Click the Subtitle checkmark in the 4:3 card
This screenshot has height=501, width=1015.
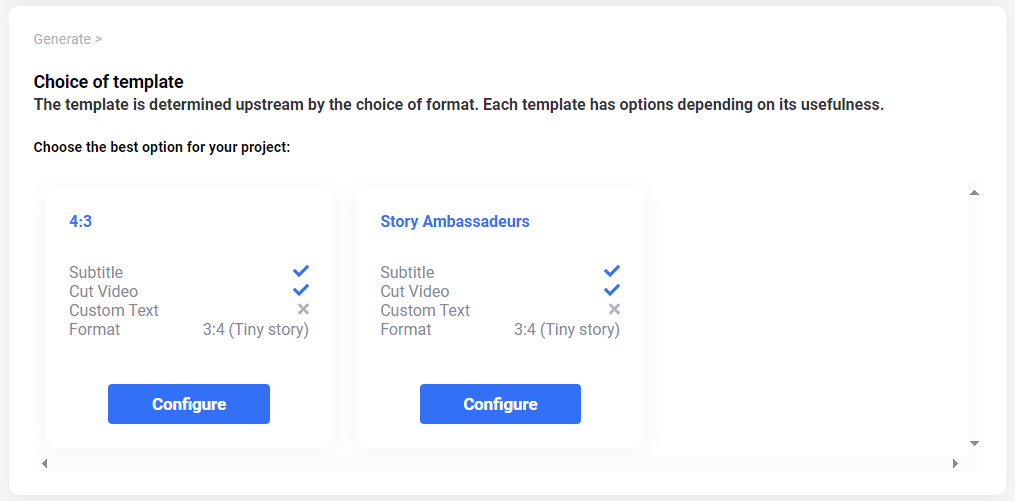coord(301,272)
